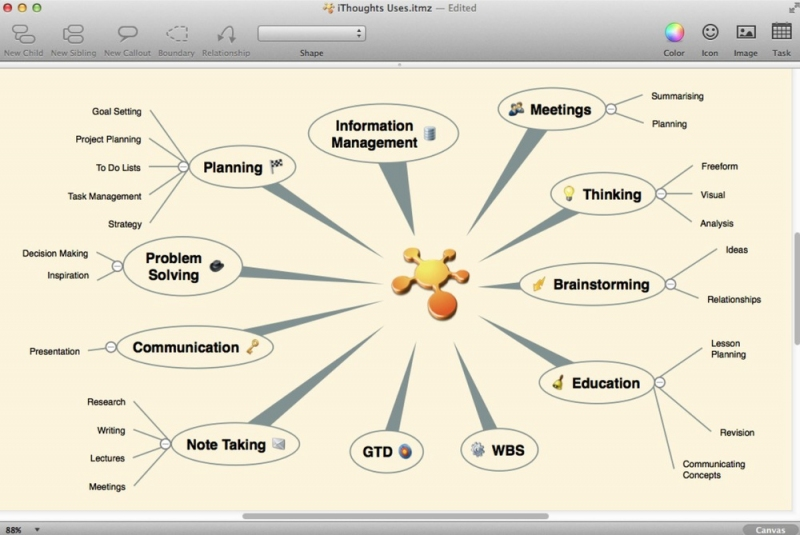Viewport: 800px width, 535px height.
Task: Select the Education topic node
Action: 596,383
